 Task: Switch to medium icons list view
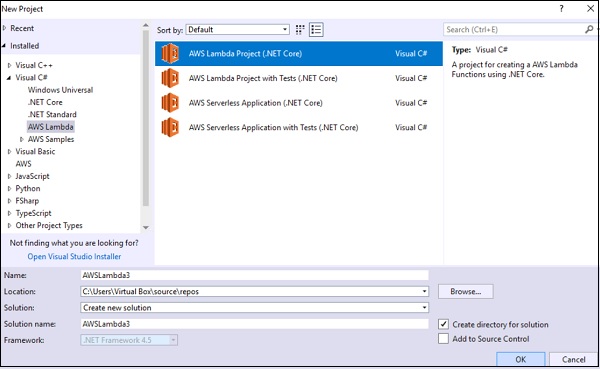tap(316, 29)
